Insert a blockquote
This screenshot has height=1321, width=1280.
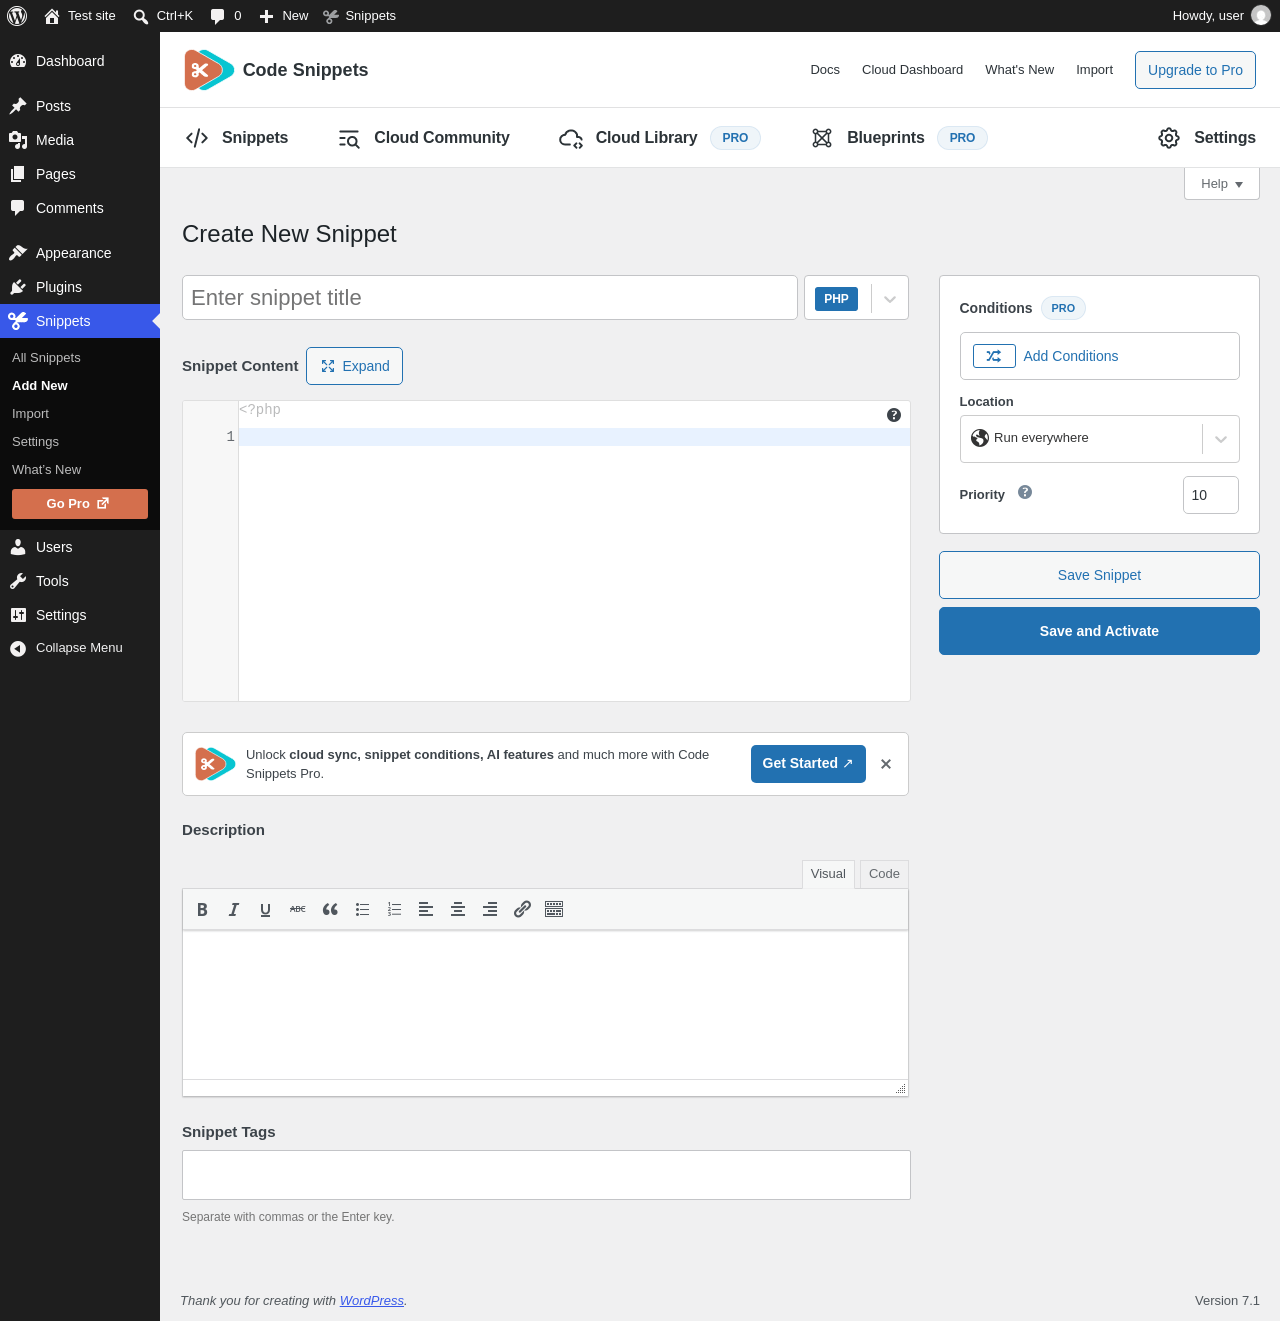(x=330, y=910)
